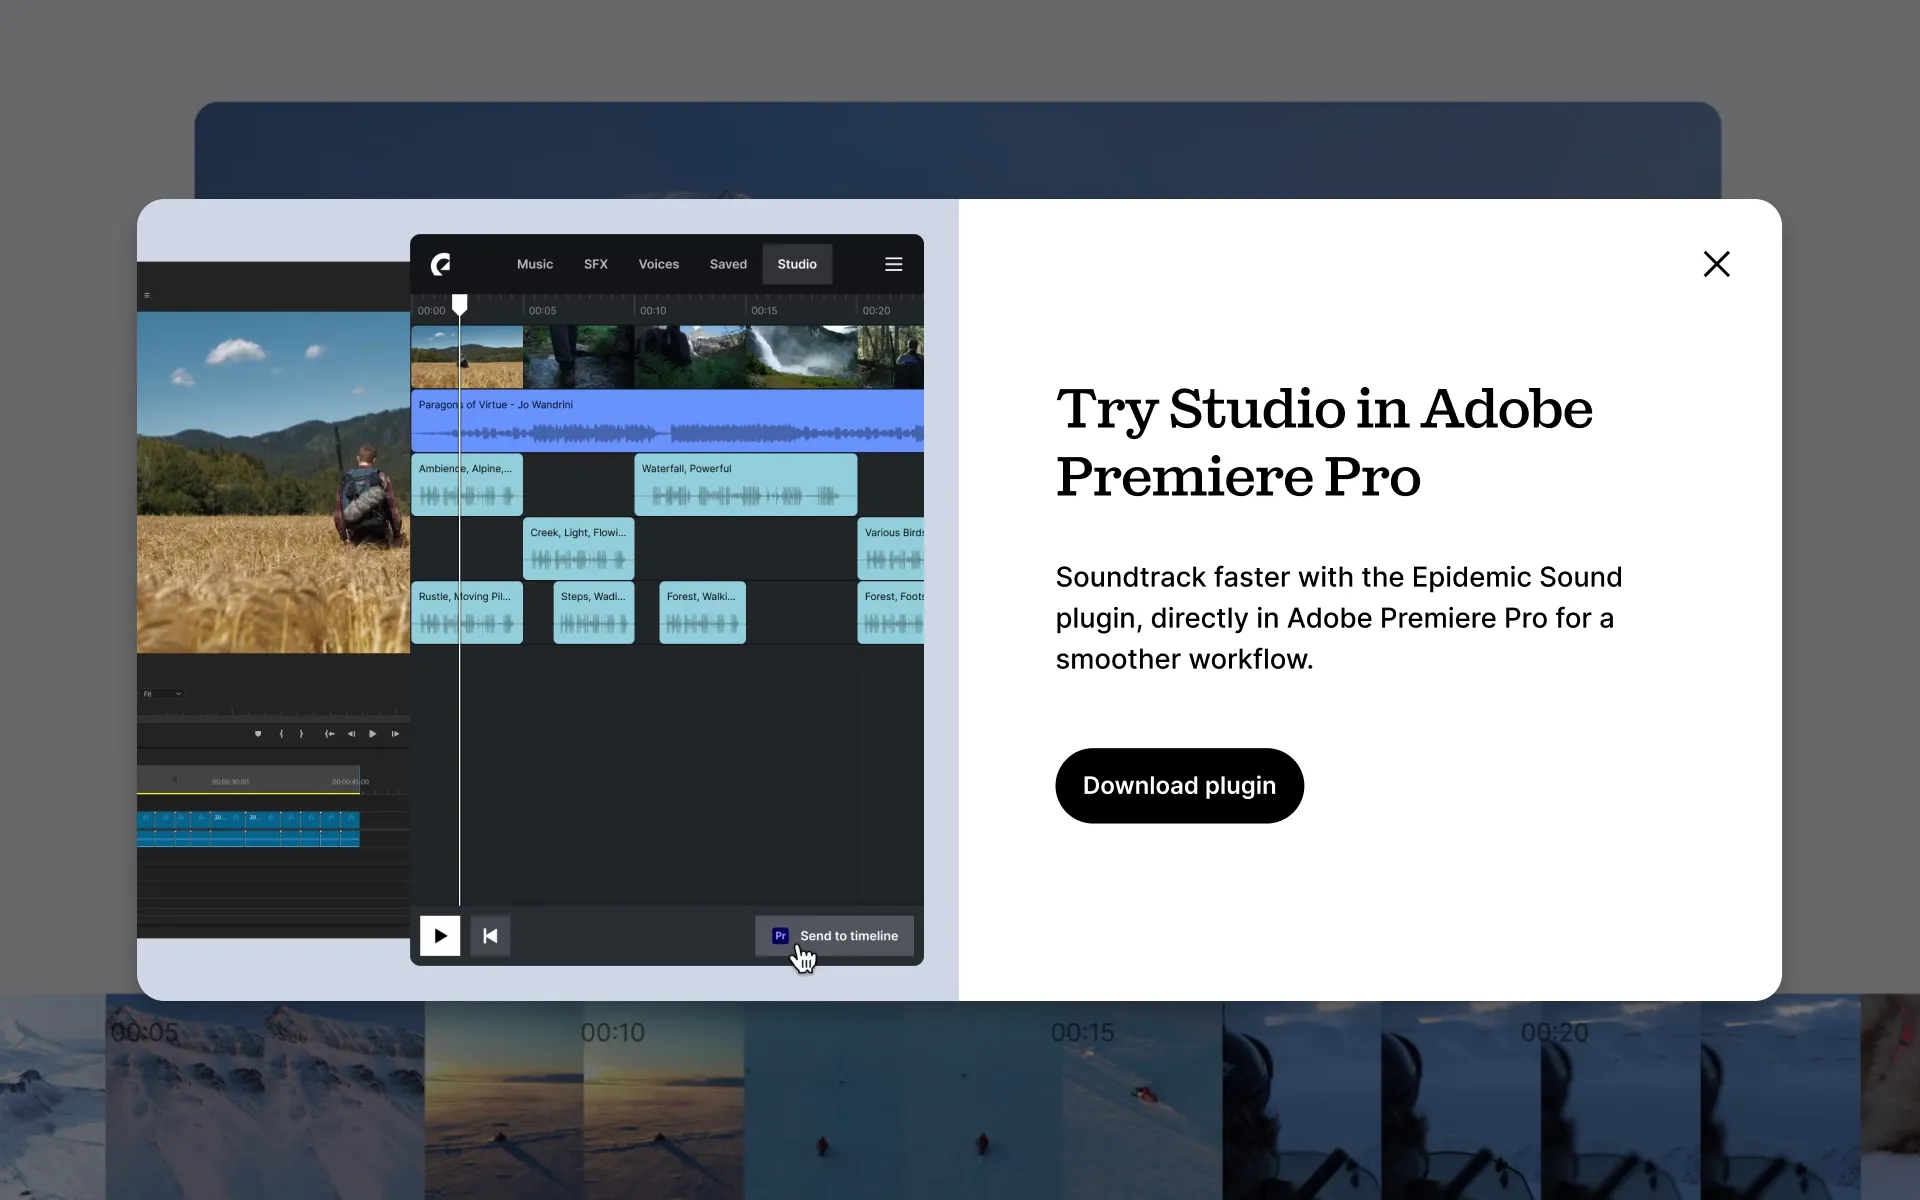Open the Voices section
This screenshot has width=1920, height=1200.
point(658,264)
